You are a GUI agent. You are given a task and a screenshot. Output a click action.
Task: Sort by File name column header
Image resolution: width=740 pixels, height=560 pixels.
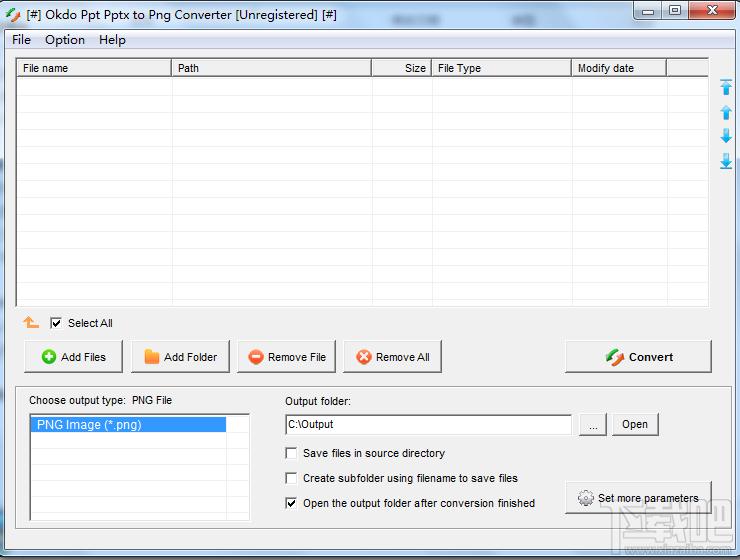point(94,68)
